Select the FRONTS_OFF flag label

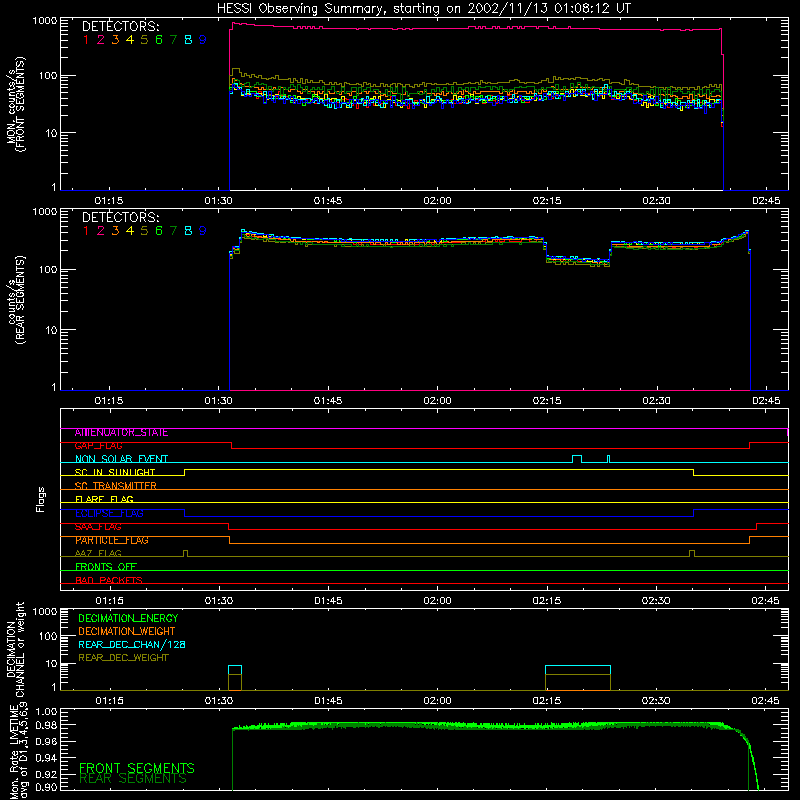point(106,567)
